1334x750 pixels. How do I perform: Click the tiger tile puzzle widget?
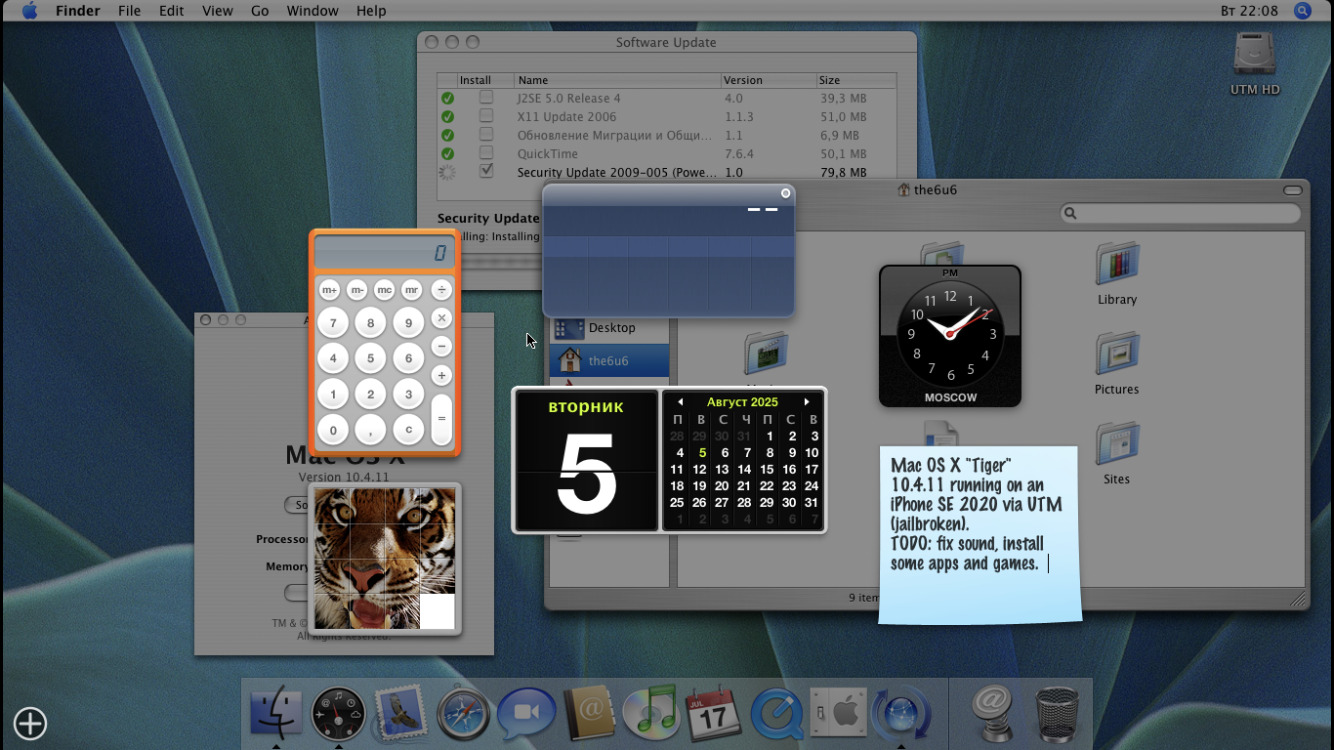tap(385, 559)
